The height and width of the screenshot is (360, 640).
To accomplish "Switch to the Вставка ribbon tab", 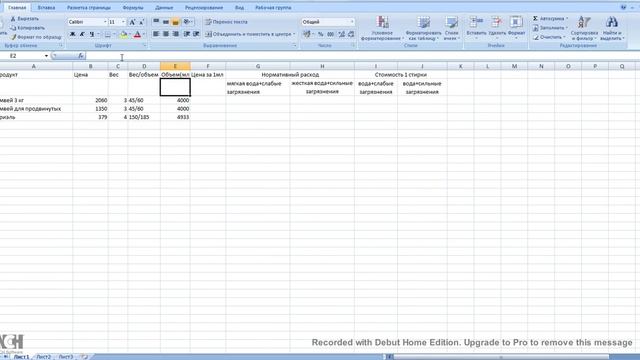I will point(46,8).
